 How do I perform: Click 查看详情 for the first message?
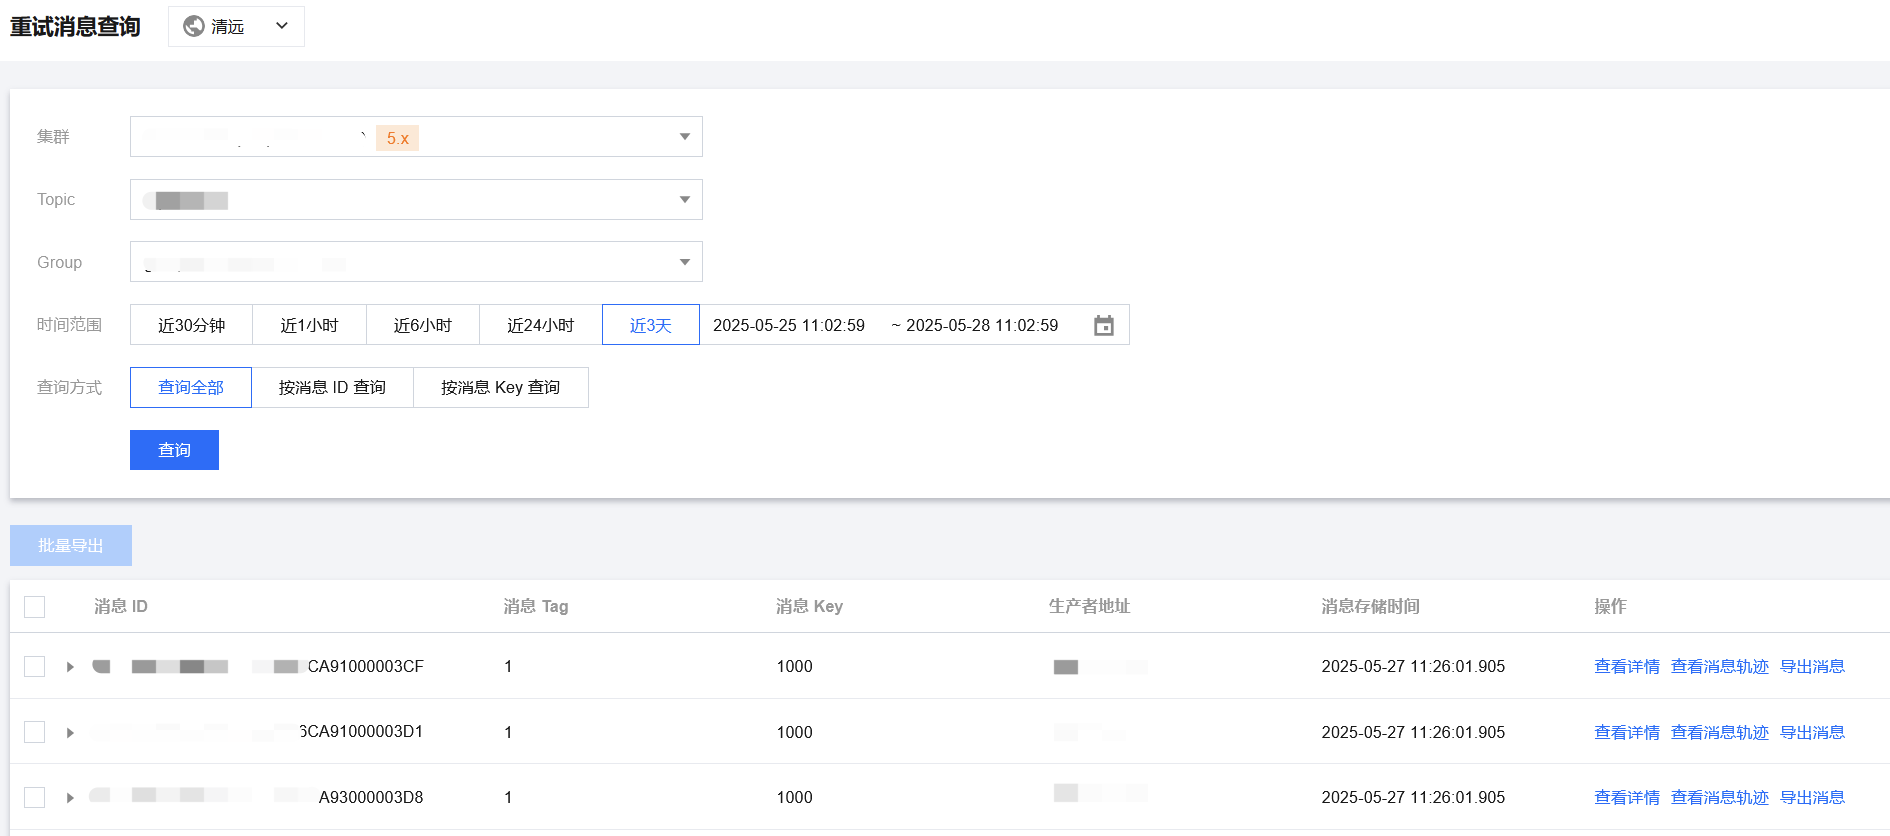point(1626,667)
